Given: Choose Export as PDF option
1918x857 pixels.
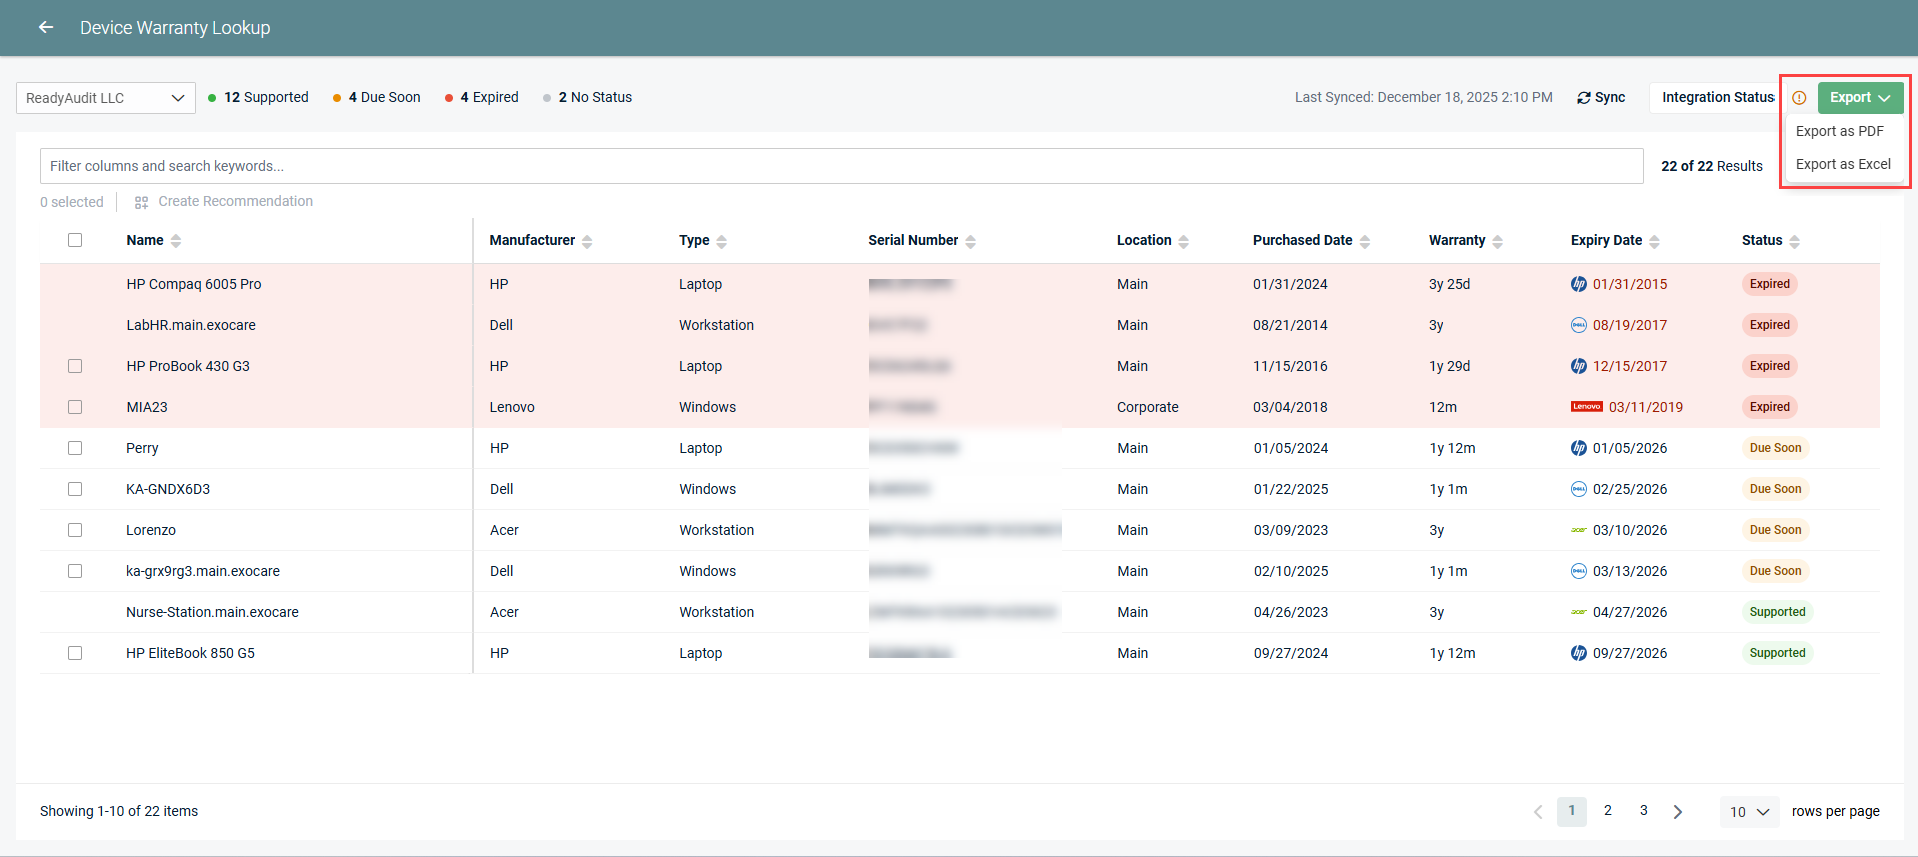Looking at the screenshot, I should [x=1839, y=131].
